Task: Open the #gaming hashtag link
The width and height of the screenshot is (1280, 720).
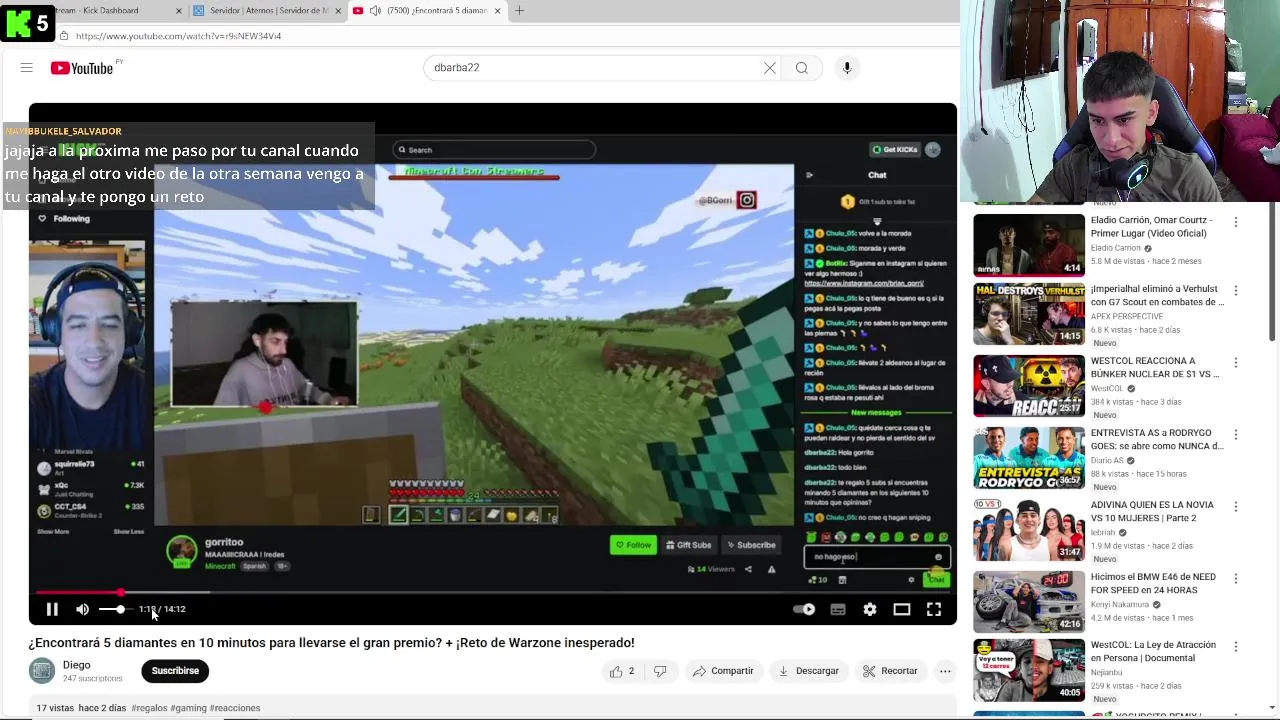Action: coord(188,708)
